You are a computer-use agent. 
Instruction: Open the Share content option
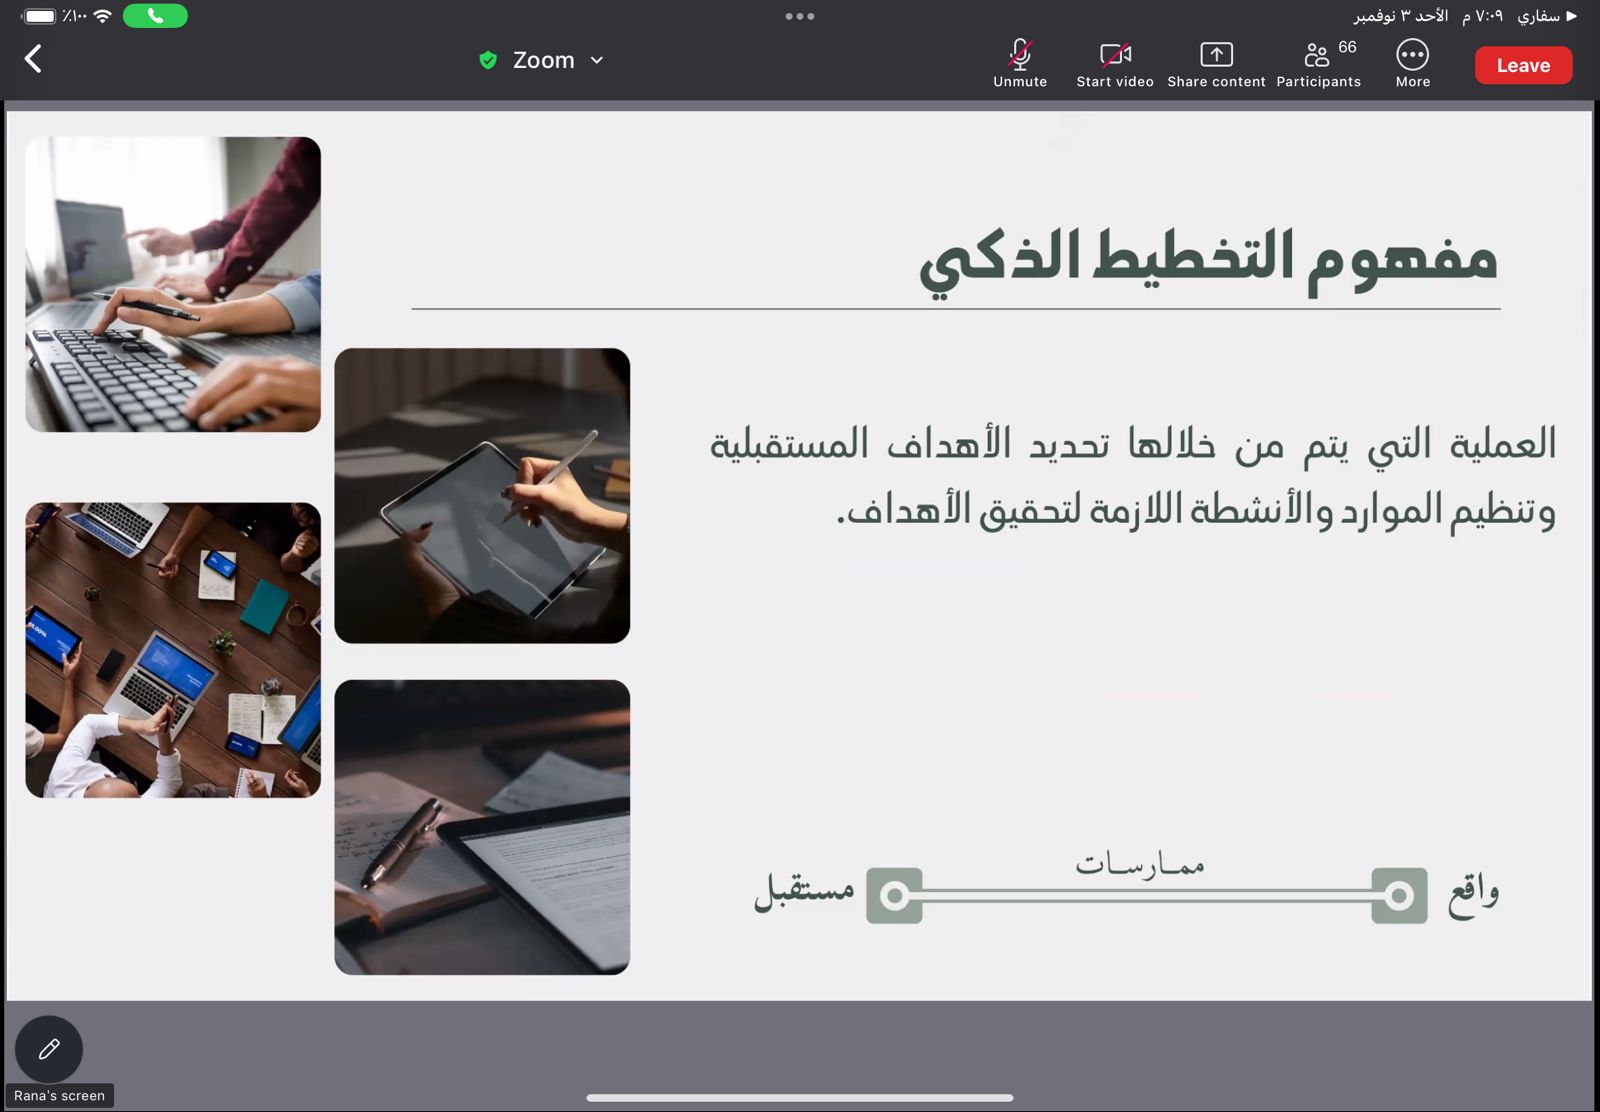tap(1215, 64)
